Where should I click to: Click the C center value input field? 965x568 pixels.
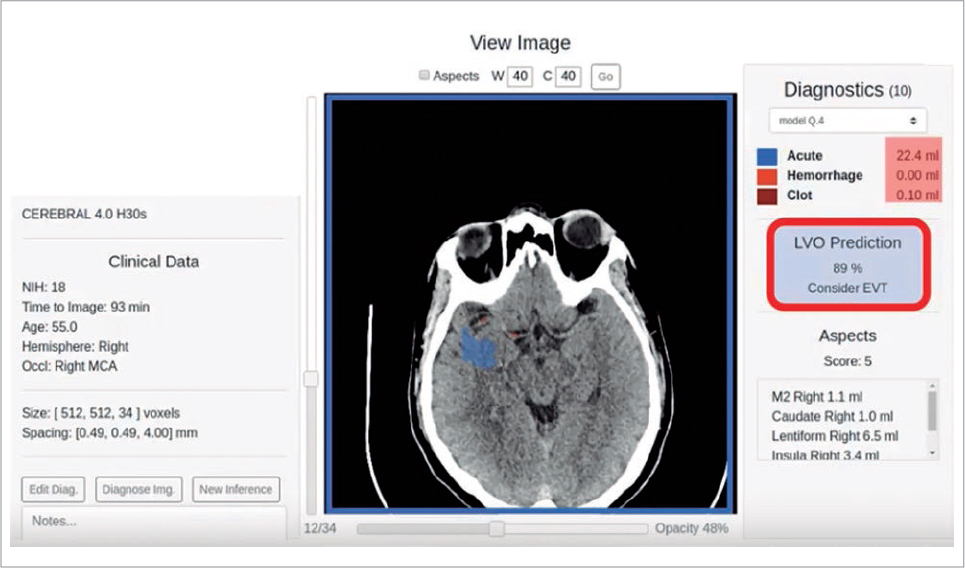[x=568, y=76]
